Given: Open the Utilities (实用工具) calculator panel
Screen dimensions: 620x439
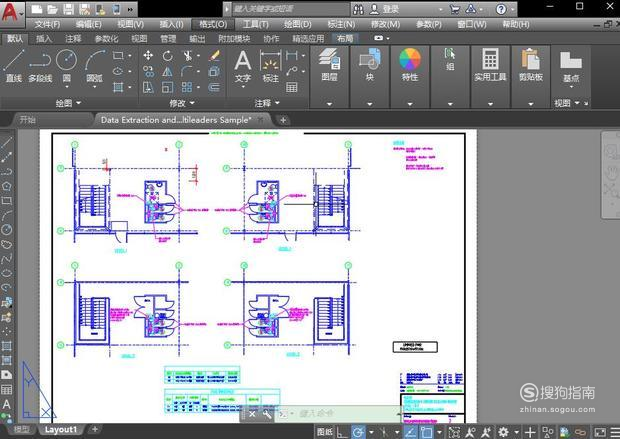Looking at the screenshot, I should coord(490,65).
